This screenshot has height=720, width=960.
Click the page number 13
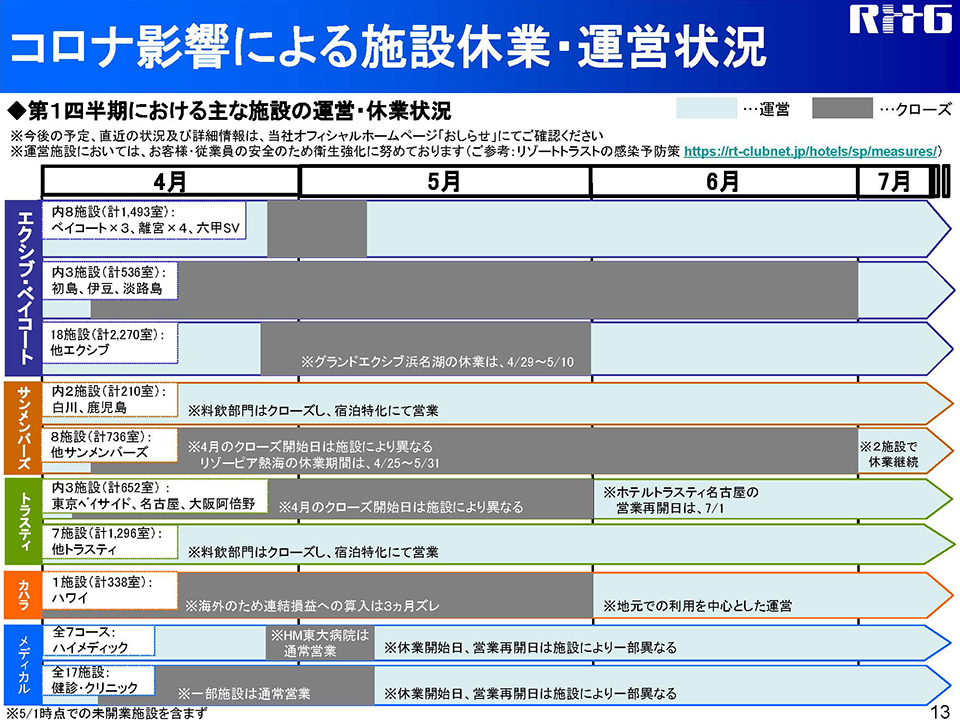point(939,712)
